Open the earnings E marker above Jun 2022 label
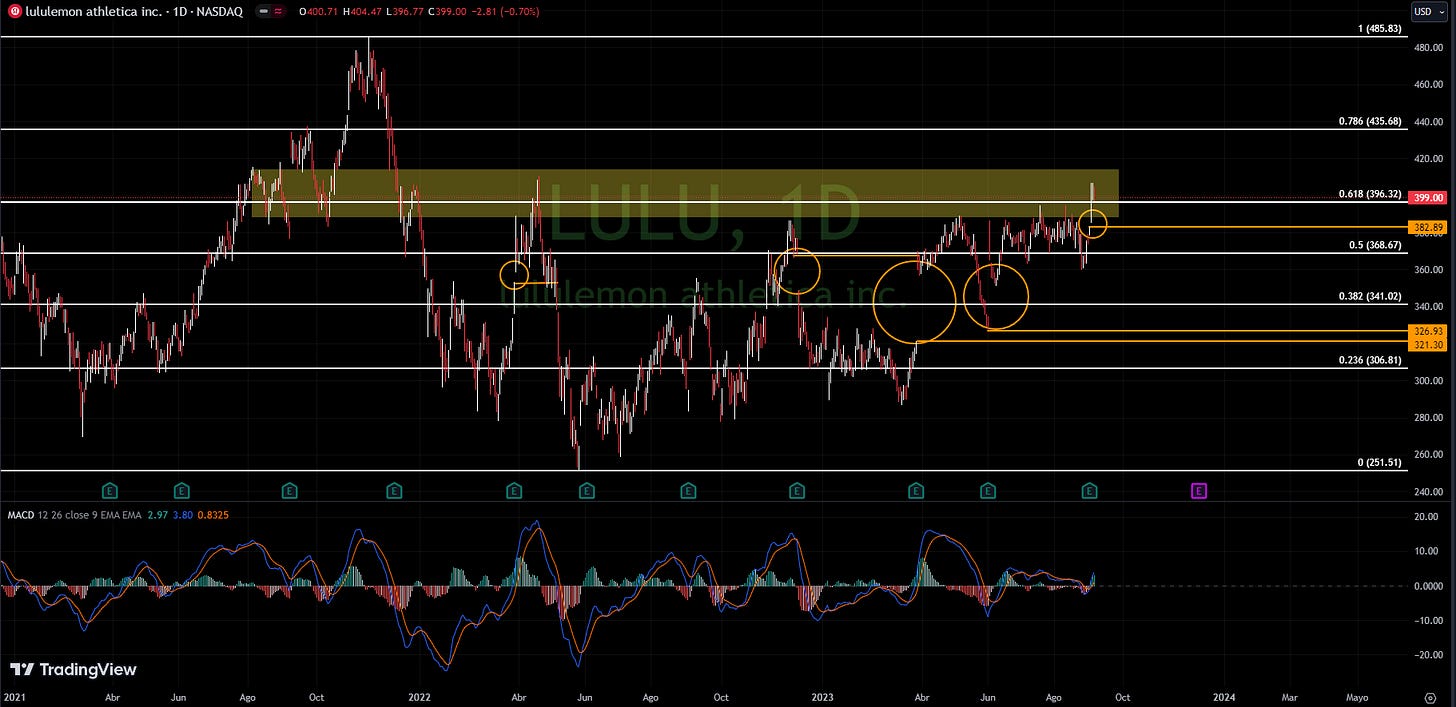Screen dimensions: 1456x707 click(587, 490)
